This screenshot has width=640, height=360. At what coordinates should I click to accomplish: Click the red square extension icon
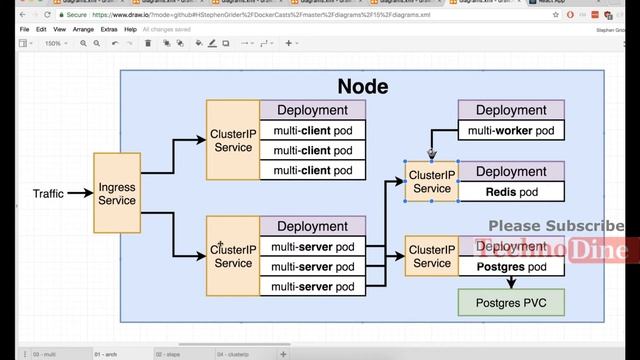595,15
